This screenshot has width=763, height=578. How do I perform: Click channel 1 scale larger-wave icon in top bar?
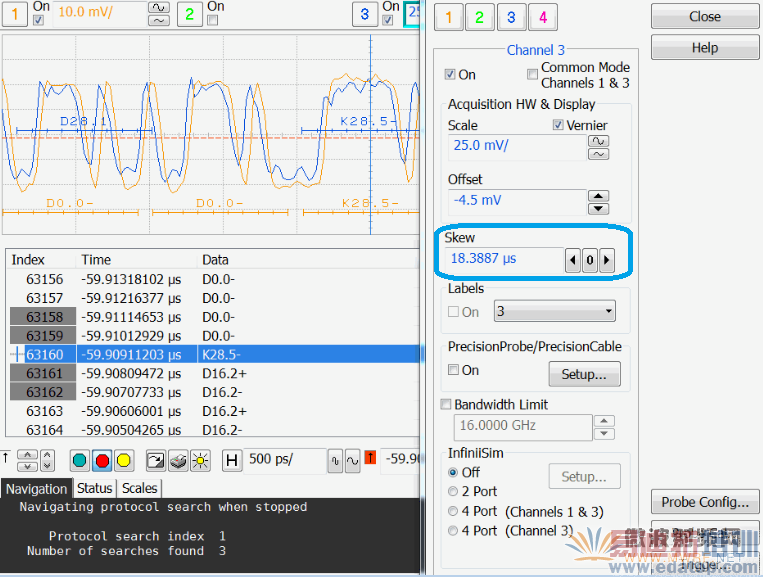(x=159, y=7)
